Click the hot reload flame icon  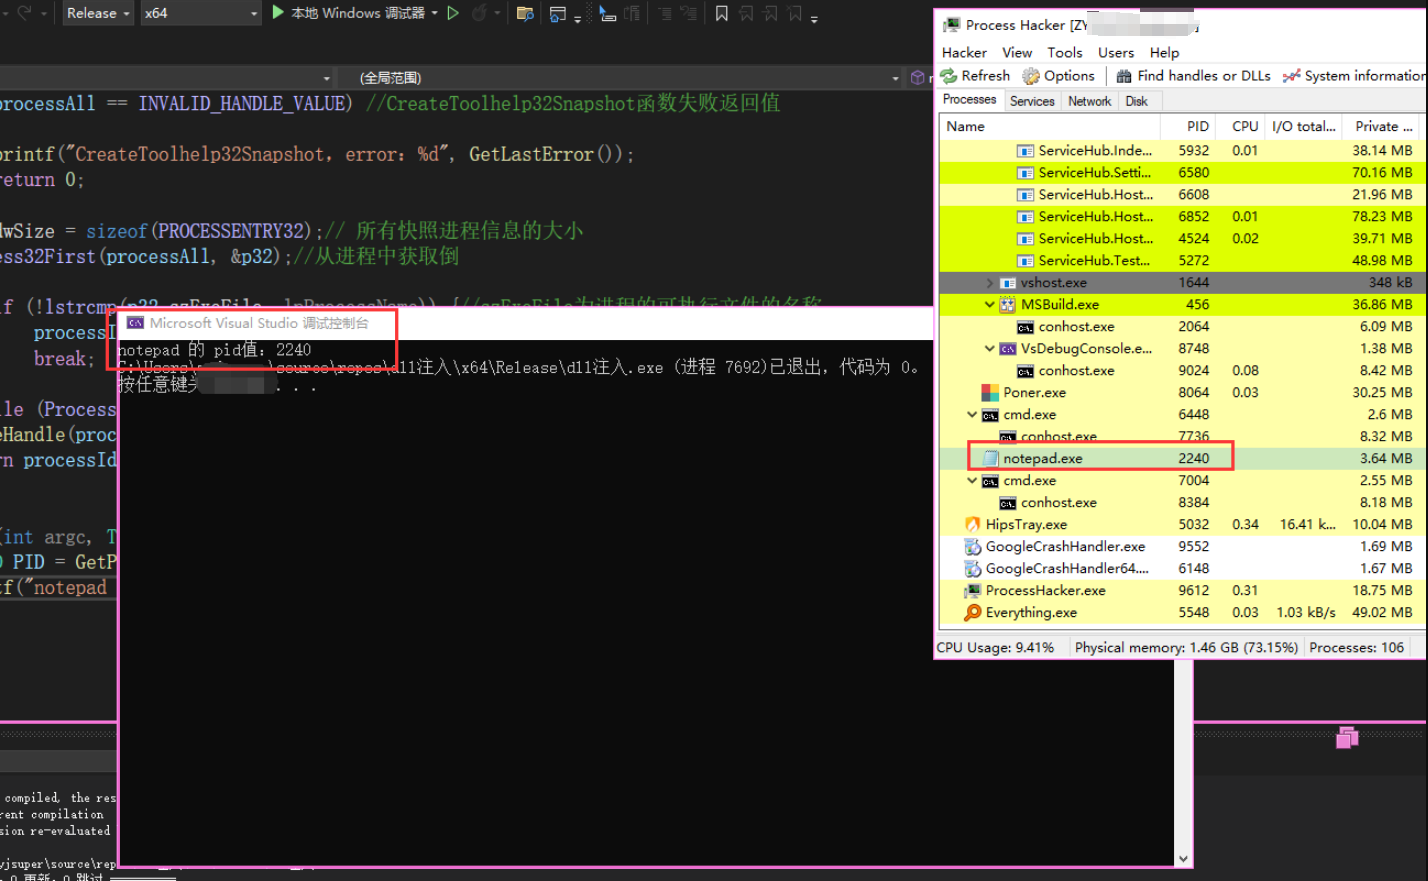pos(479,13)
